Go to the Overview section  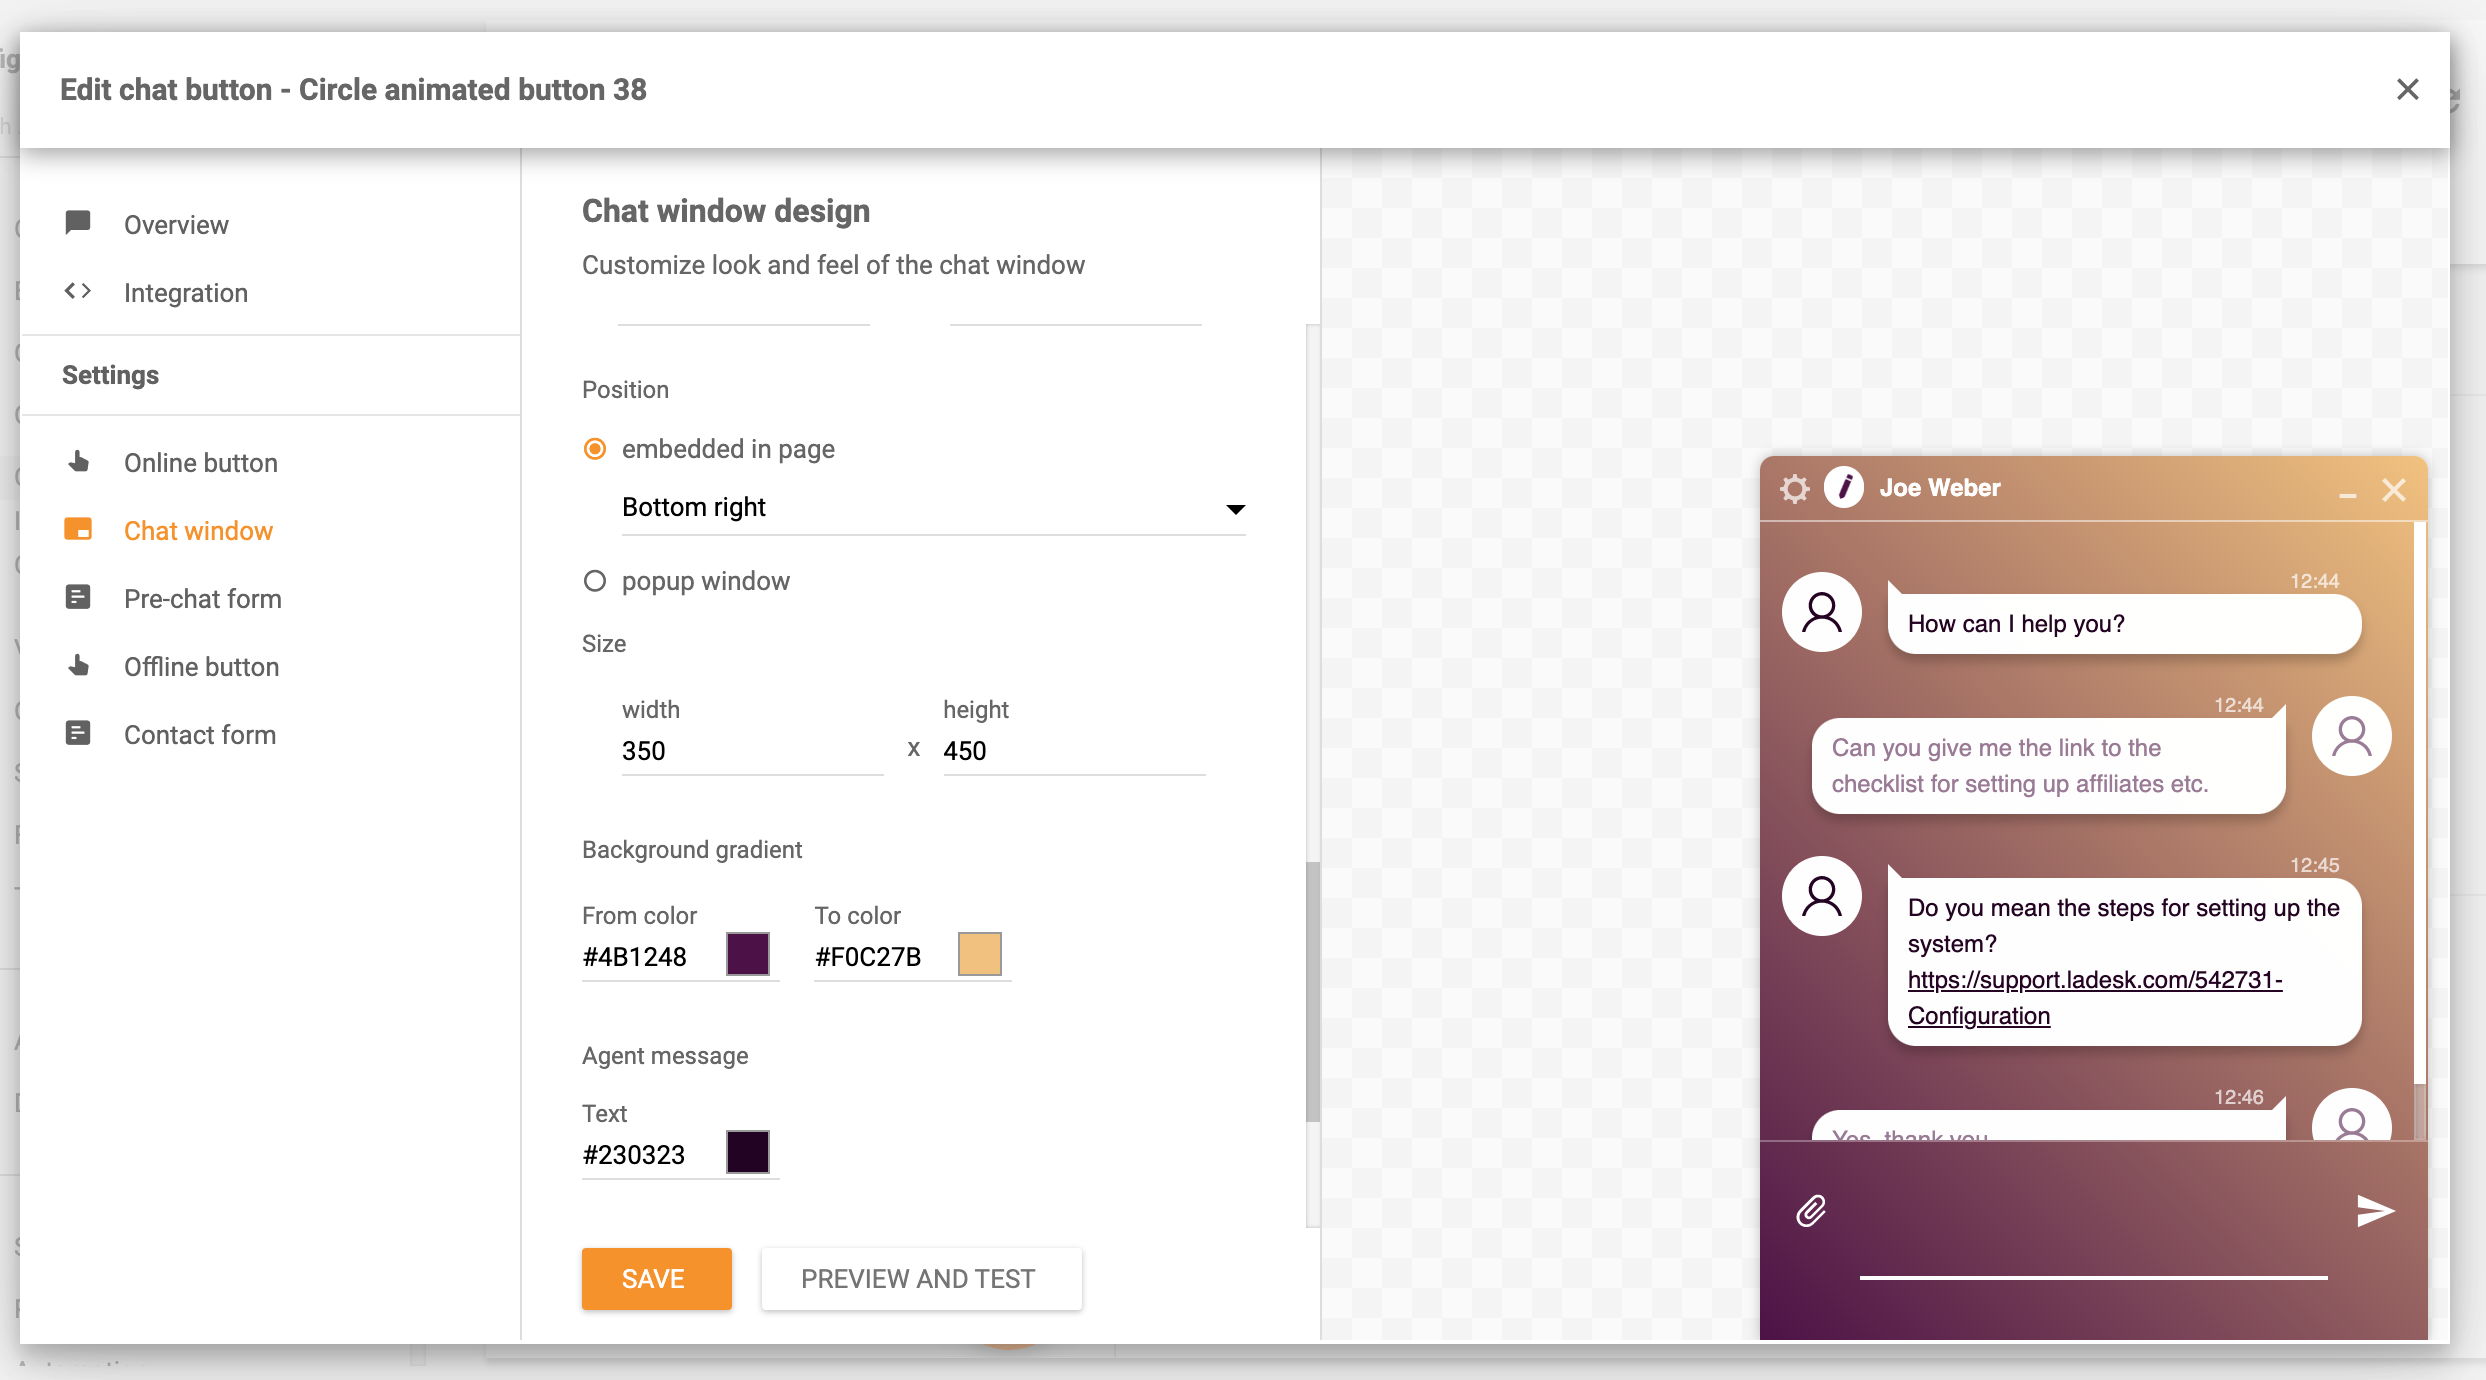[175, 224]
